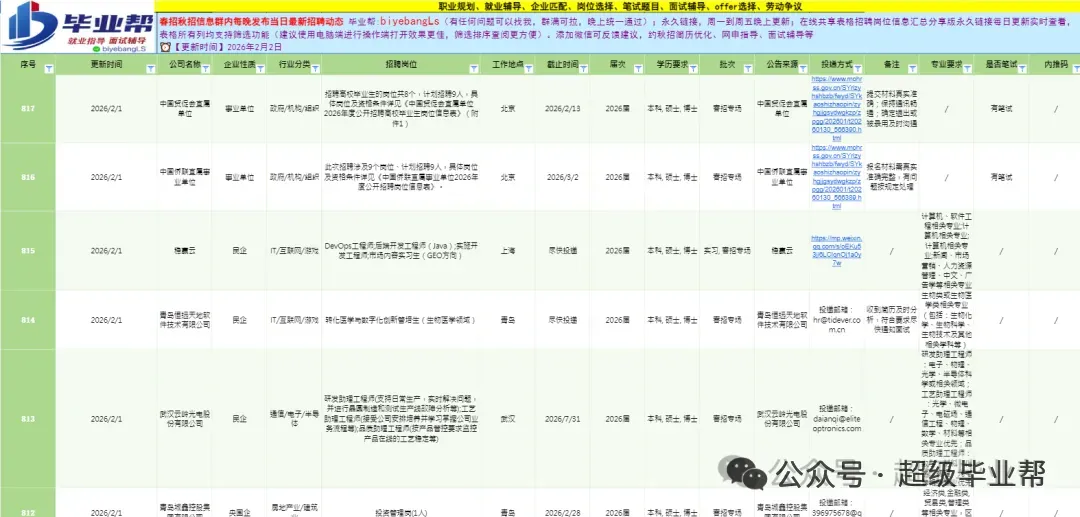Click the 毕业帮 logo image
The height and width of the screenshot is (517, 1080).
click(77, 27)
